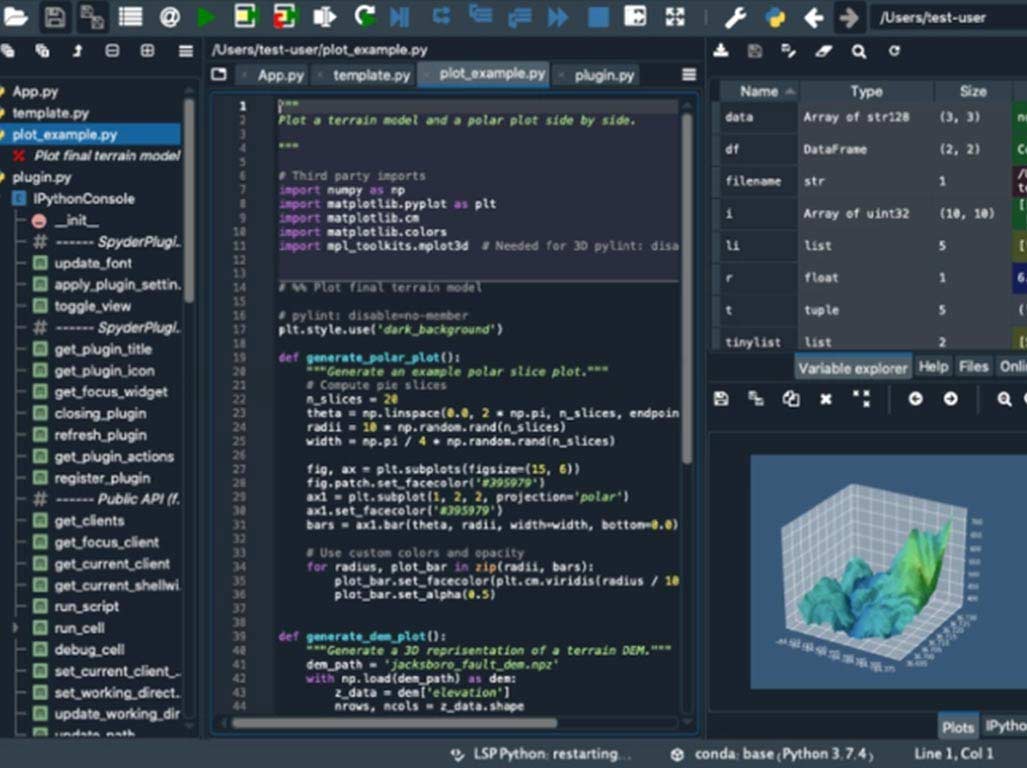This screenshot has width=1027, height=768.
Task: Click the magnifier search icon in variable explorer
Action: (859, 51)
